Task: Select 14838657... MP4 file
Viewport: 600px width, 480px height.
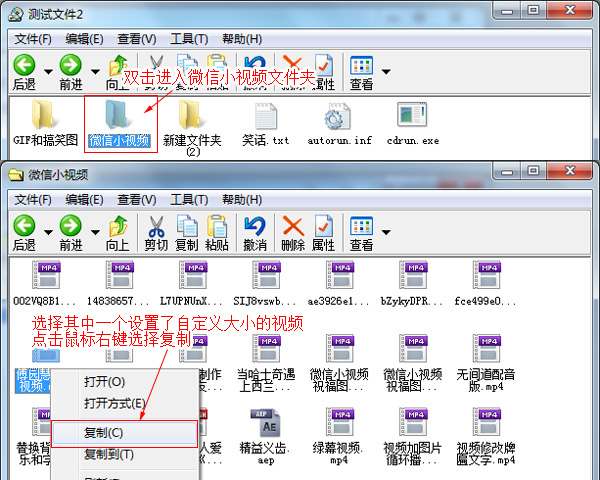Action: [x=119, y=283]
